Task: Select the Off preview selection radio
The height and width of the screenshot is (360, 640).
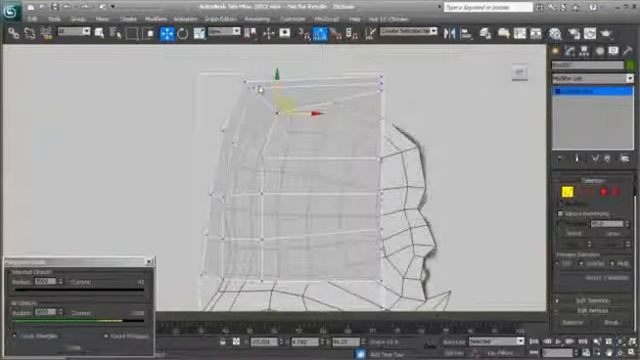Action: point(558,264)
